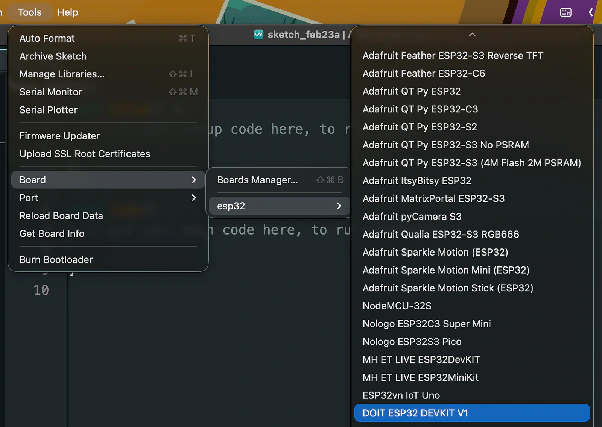
Task: Click Reload Board Data entry
Action: click(x=108, y=216)
